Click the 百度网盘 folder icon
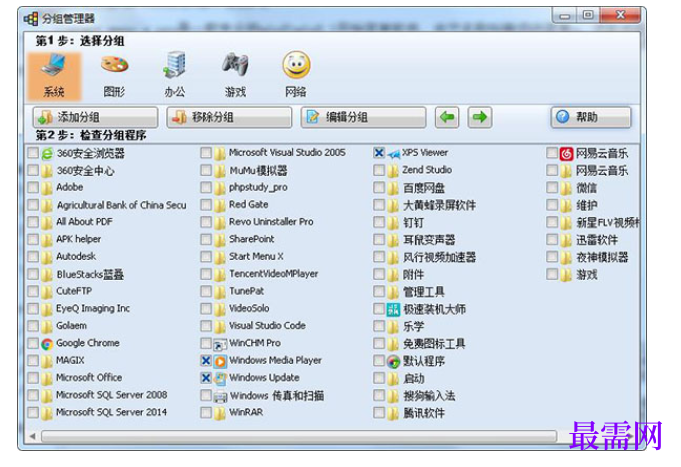This screenshot has width=681, height=467. pyautogui.click(x=393, y=188)
